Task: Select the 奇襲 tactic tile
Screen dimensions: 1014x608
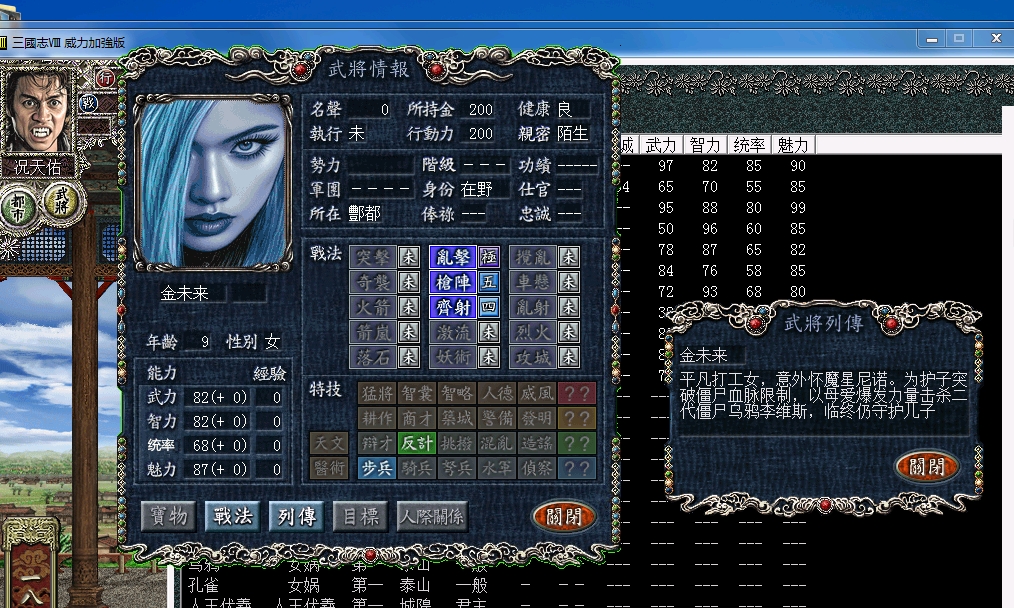Action: click(373, 282)
